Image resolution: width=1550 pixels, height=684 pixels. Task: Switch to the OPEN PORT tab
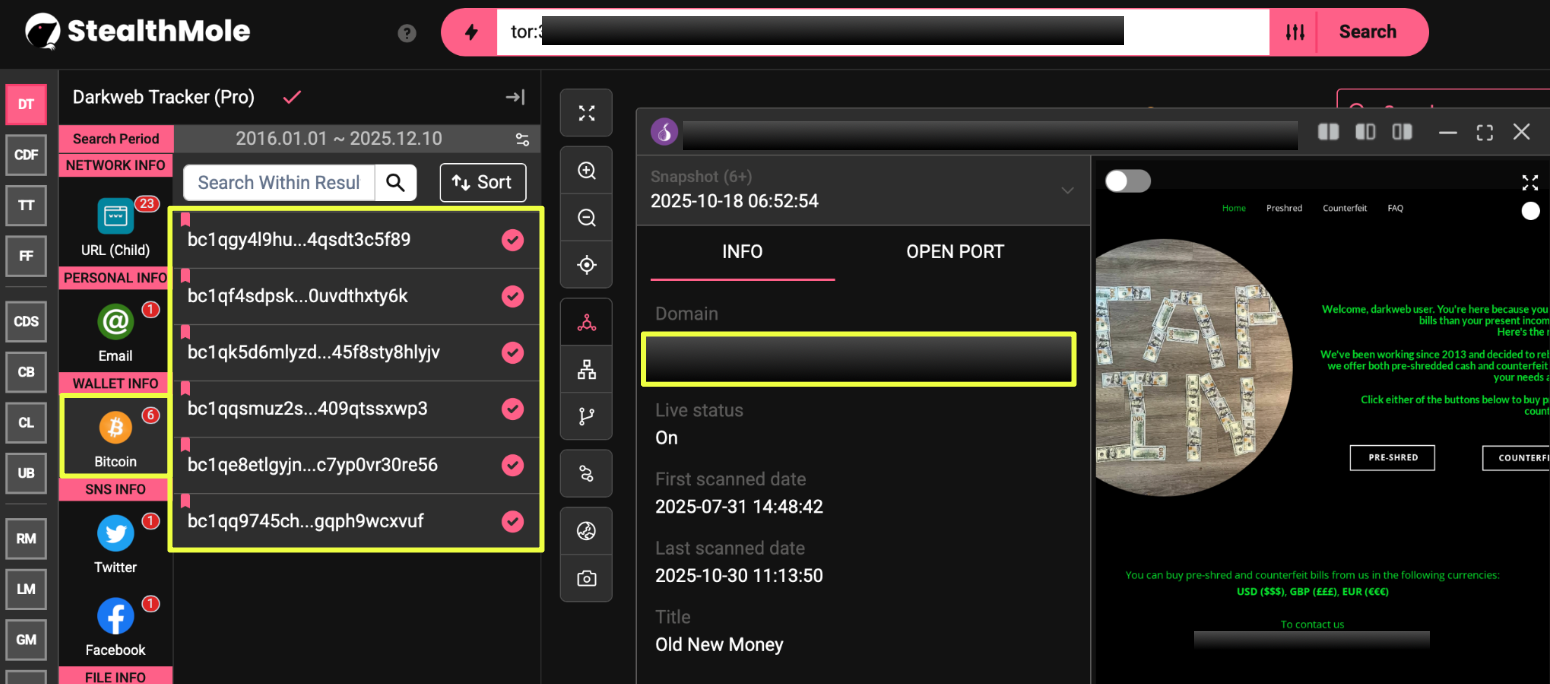tap(954, 252)
